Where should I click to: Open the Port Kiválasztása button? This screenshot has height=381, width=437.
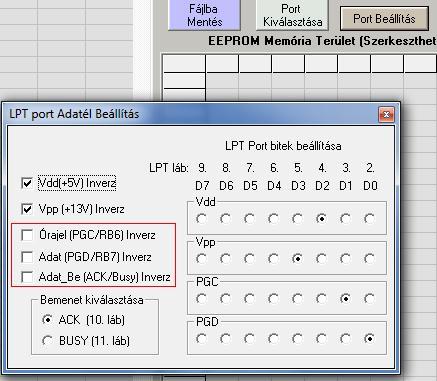click(292, 15)
